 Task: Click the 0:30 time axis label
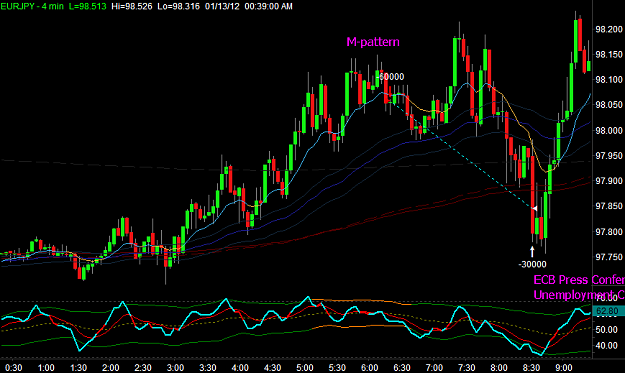(x=13, y=367)
